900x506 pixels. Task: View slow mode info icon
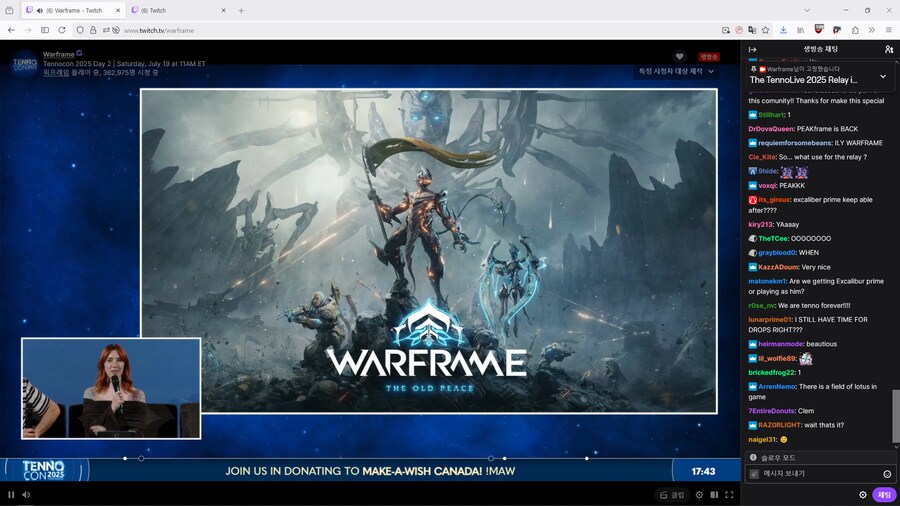click(x=753, y=457)
